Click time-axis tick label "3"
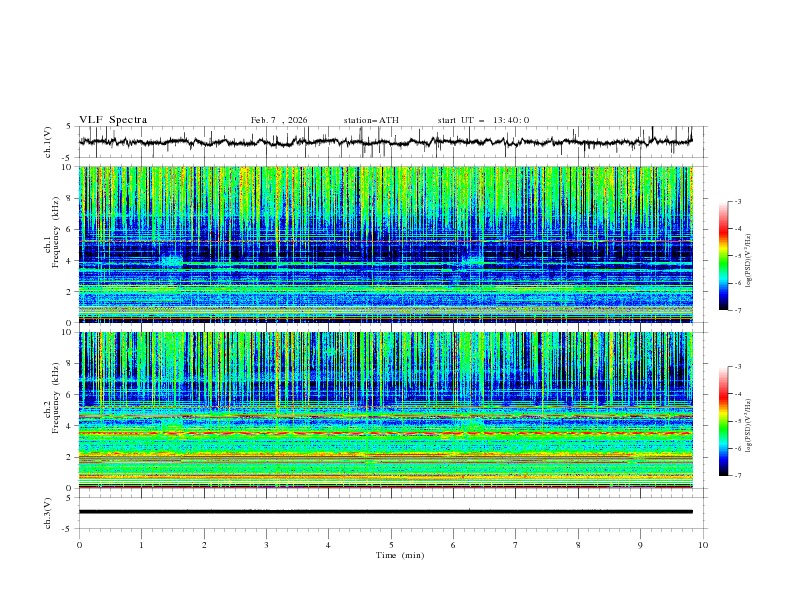The width and height of the screenshot is (792, 612). (x=266, y=545)
